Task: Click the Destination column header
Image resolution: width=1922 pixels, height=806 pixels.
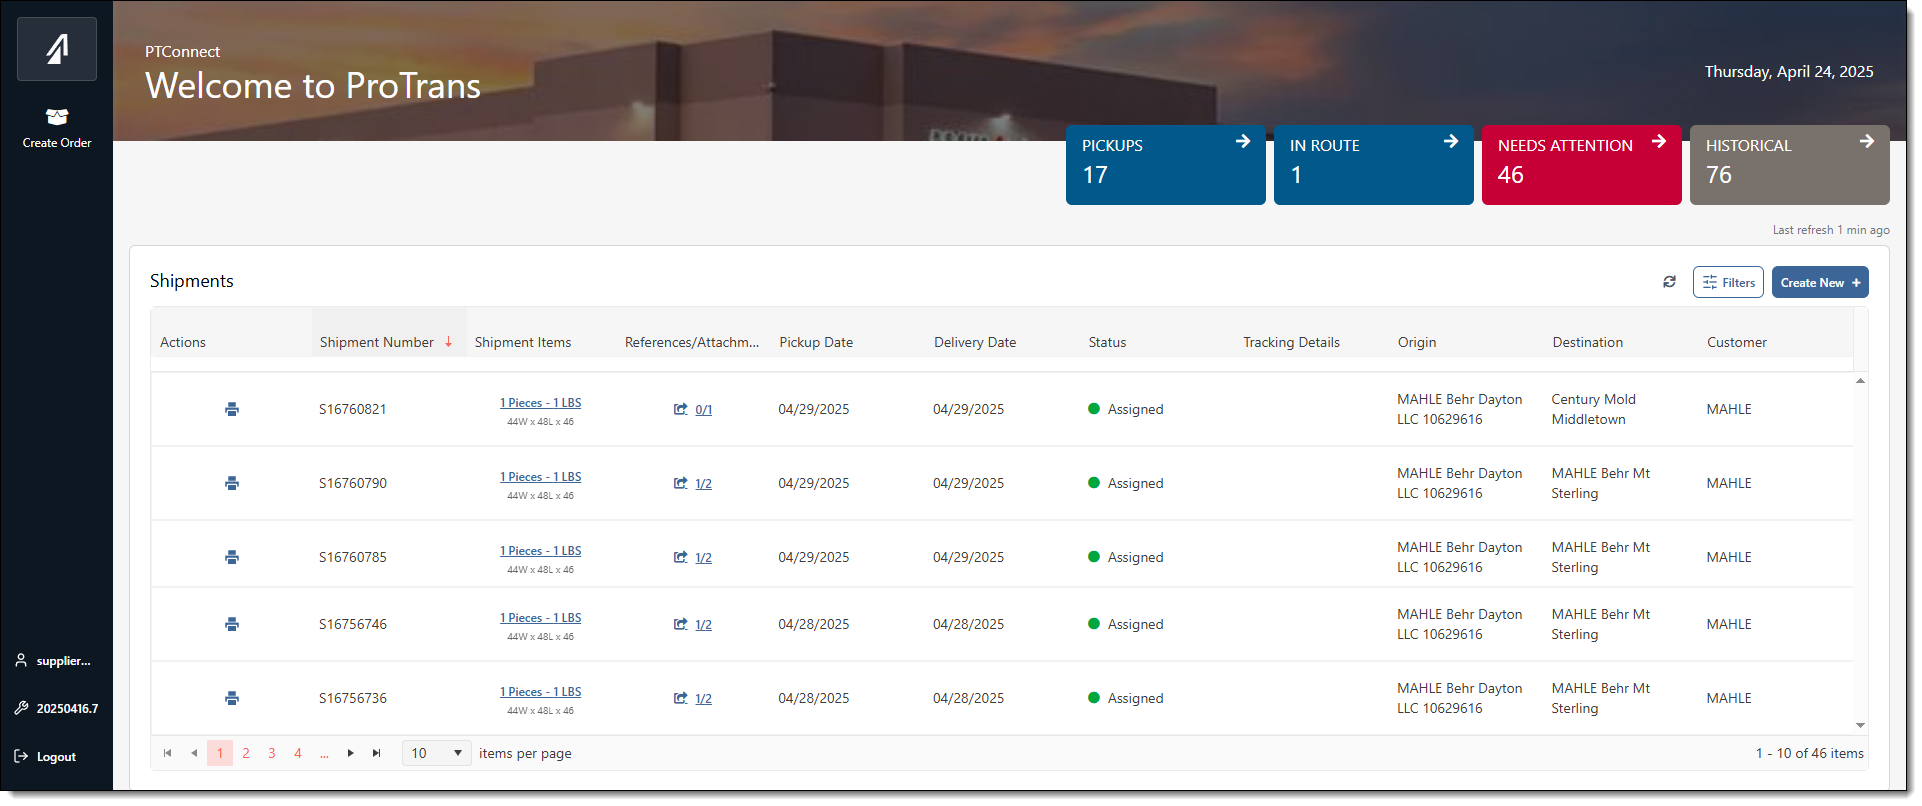Action: coord(1588,342)
